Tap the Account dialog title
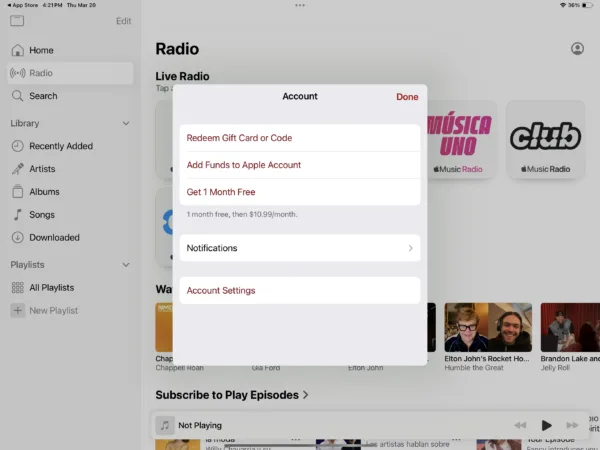The width and height of the screenshot is (600, 450). (300, 96)
